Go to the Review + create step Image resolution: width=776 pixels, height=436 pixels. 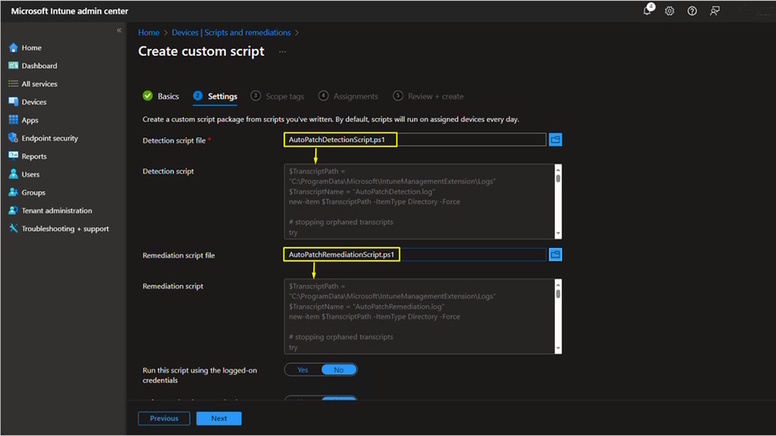click(x=428, y=96)
